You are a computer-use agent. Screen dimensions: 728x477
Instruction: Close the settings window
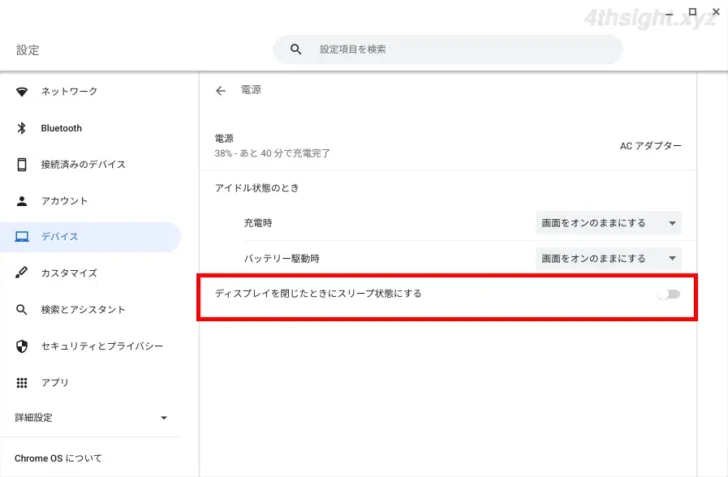[716, 12]
